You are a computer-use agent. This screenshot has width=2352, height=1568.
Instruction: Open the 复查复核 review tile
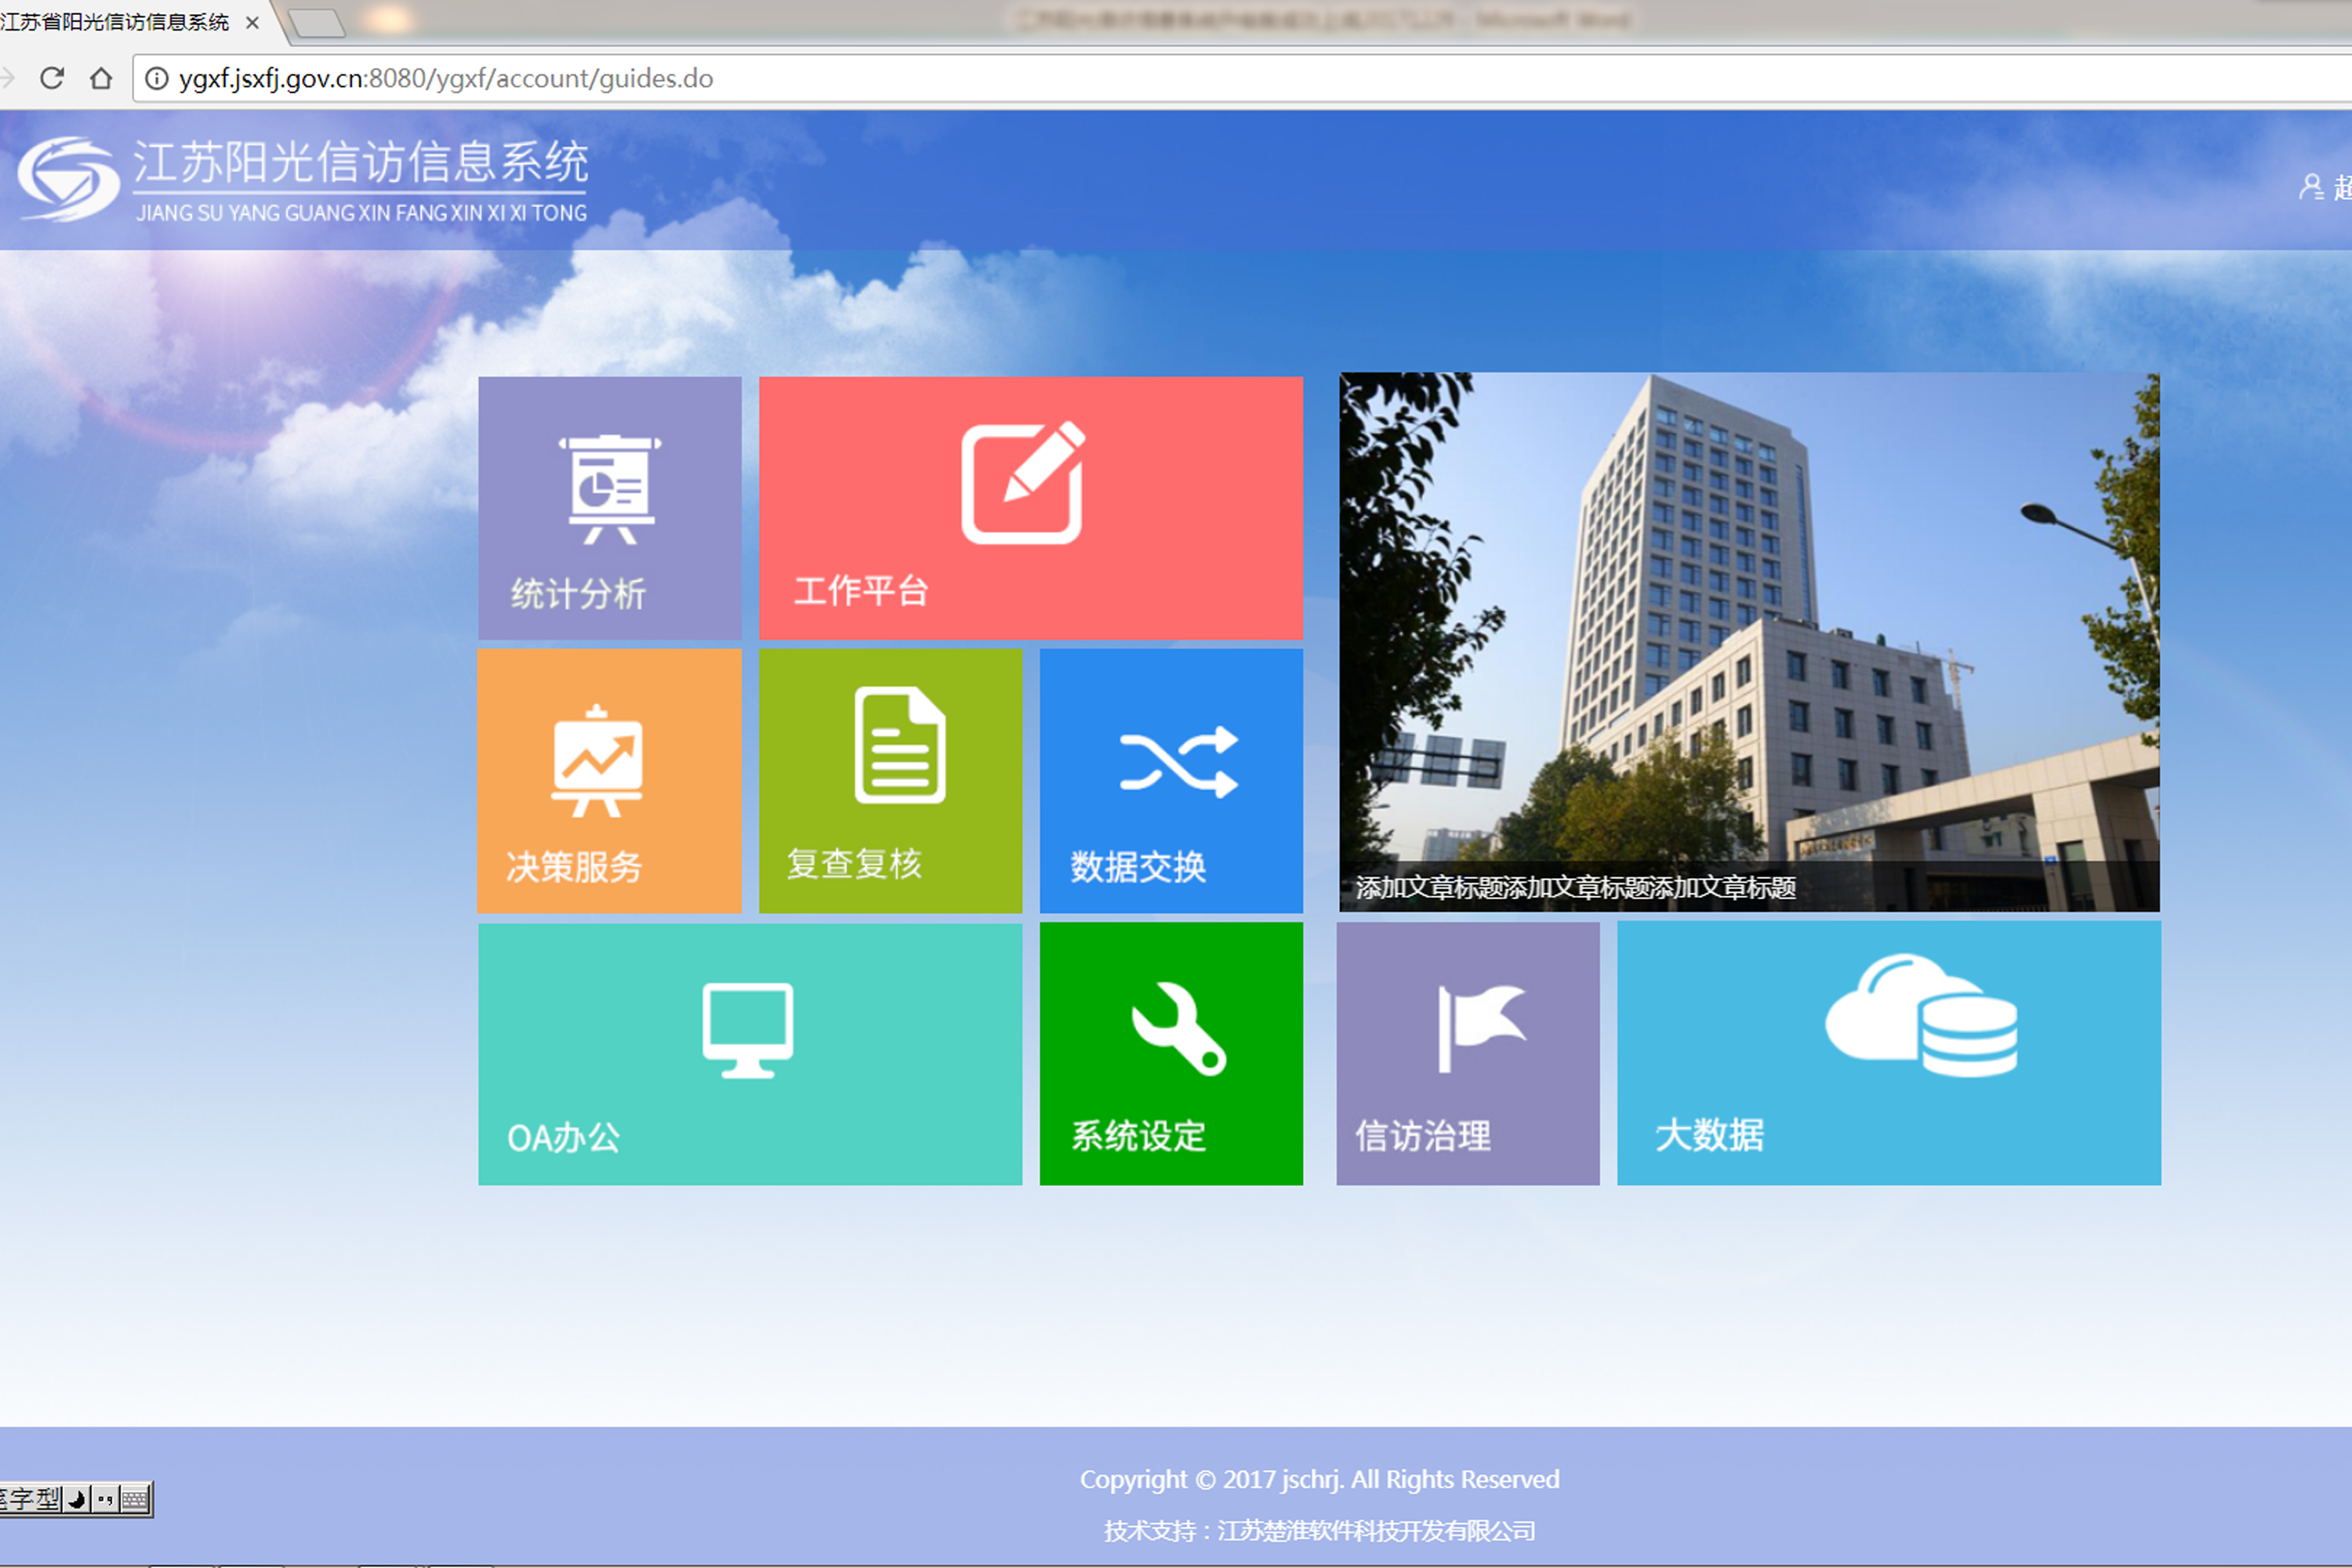coord(890,780)
